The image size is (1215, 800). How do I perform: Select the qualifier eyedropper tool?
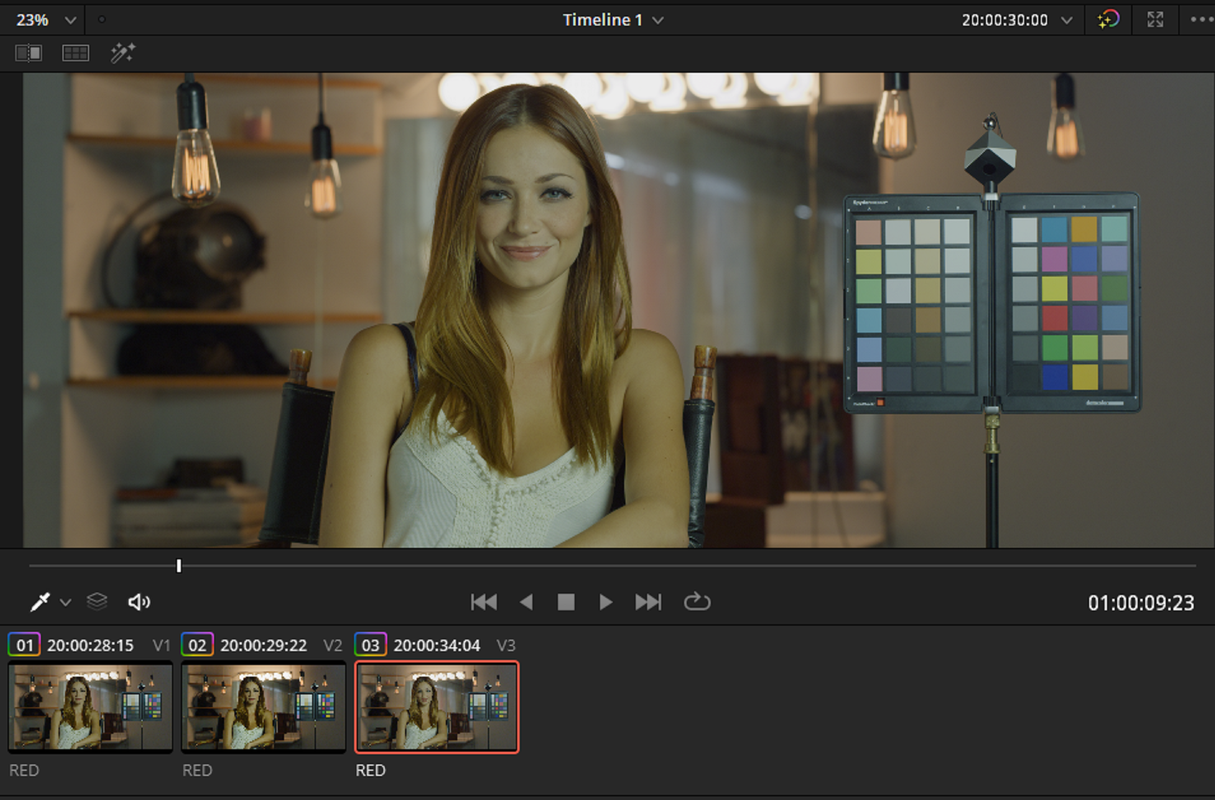40,601
